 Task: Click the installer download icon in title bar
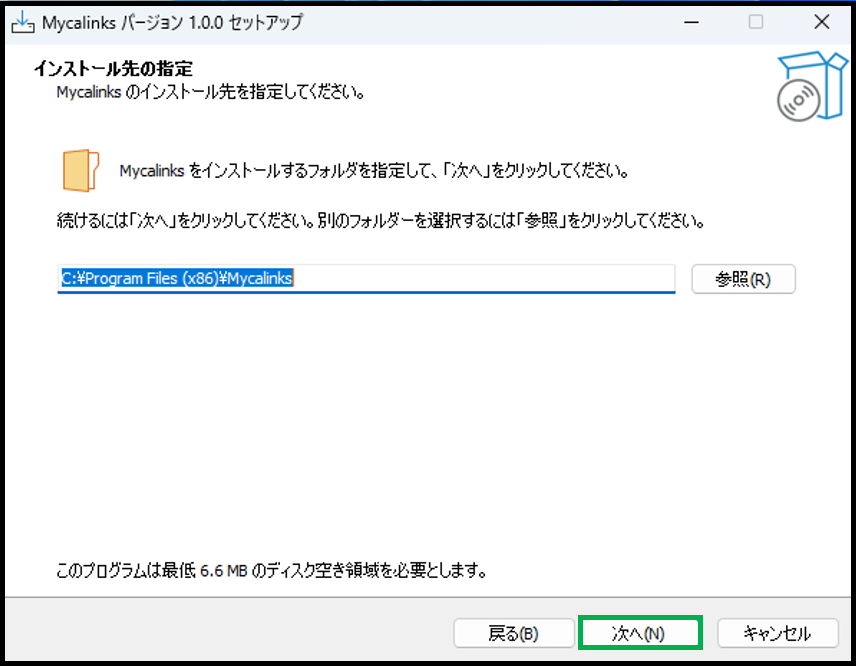[x=21, y=22]
